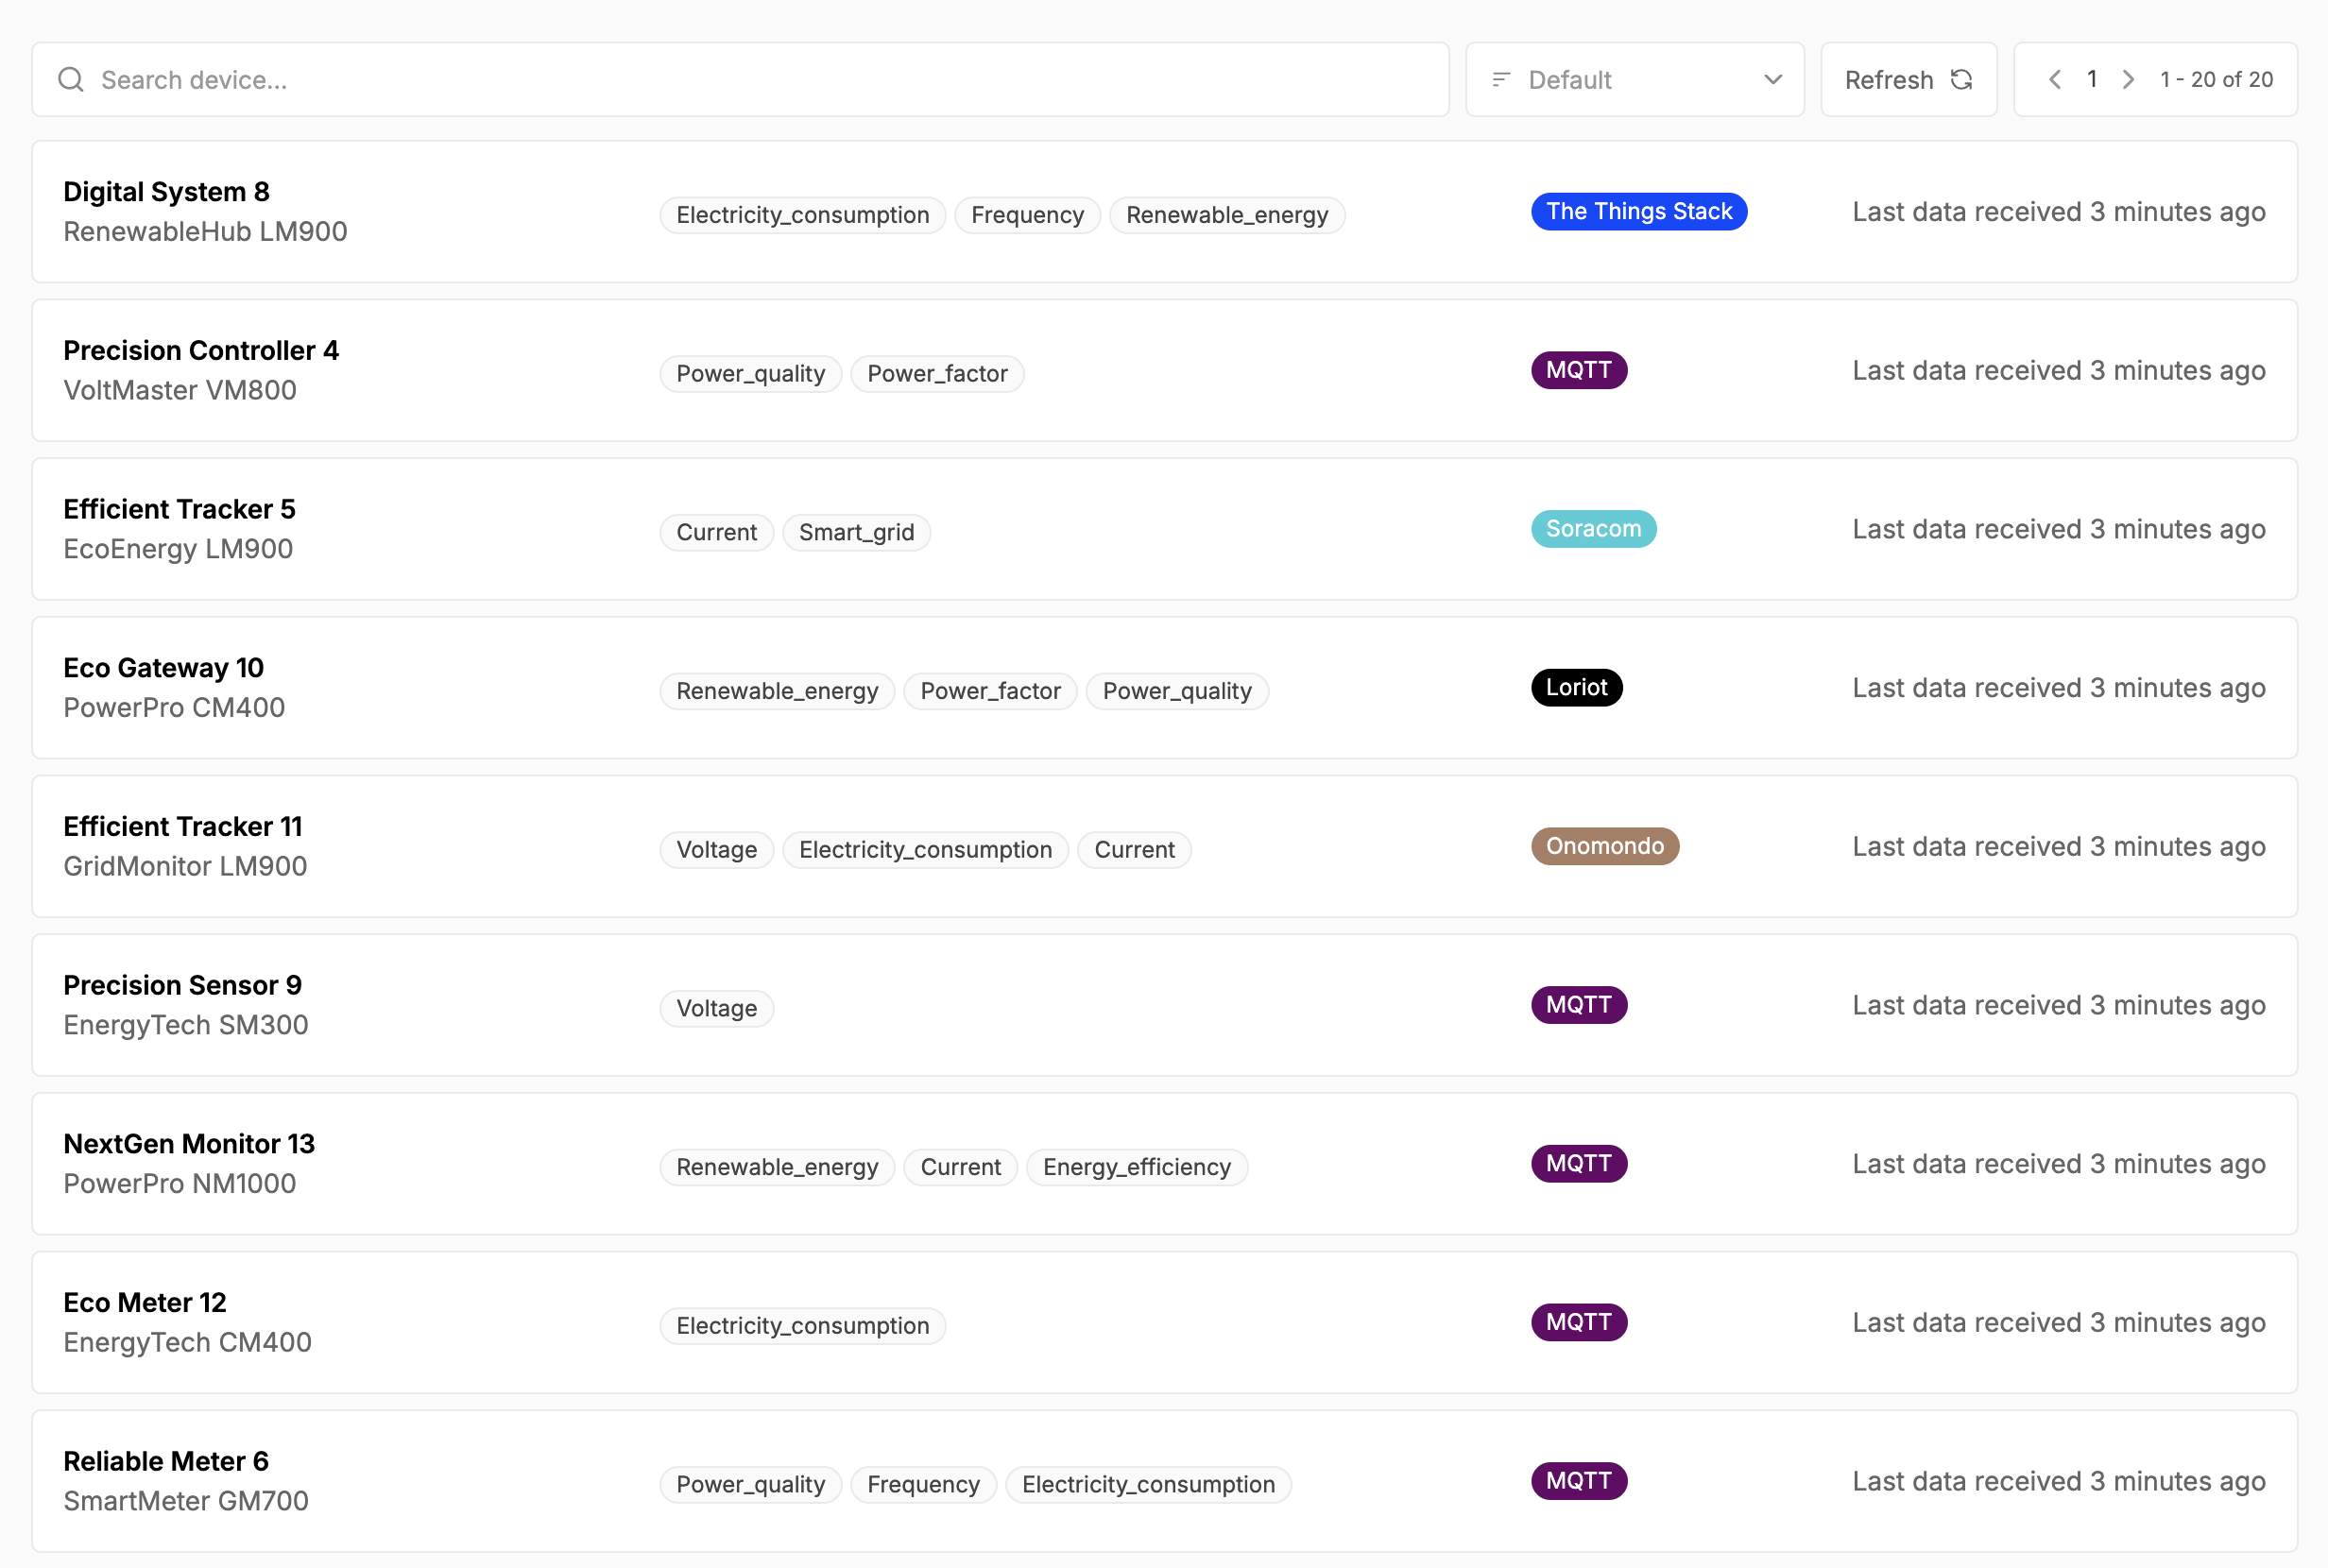Click the Loriot badge
The width and height of the screenshot is (2328, 1568).
click(x=1576, y=687)
